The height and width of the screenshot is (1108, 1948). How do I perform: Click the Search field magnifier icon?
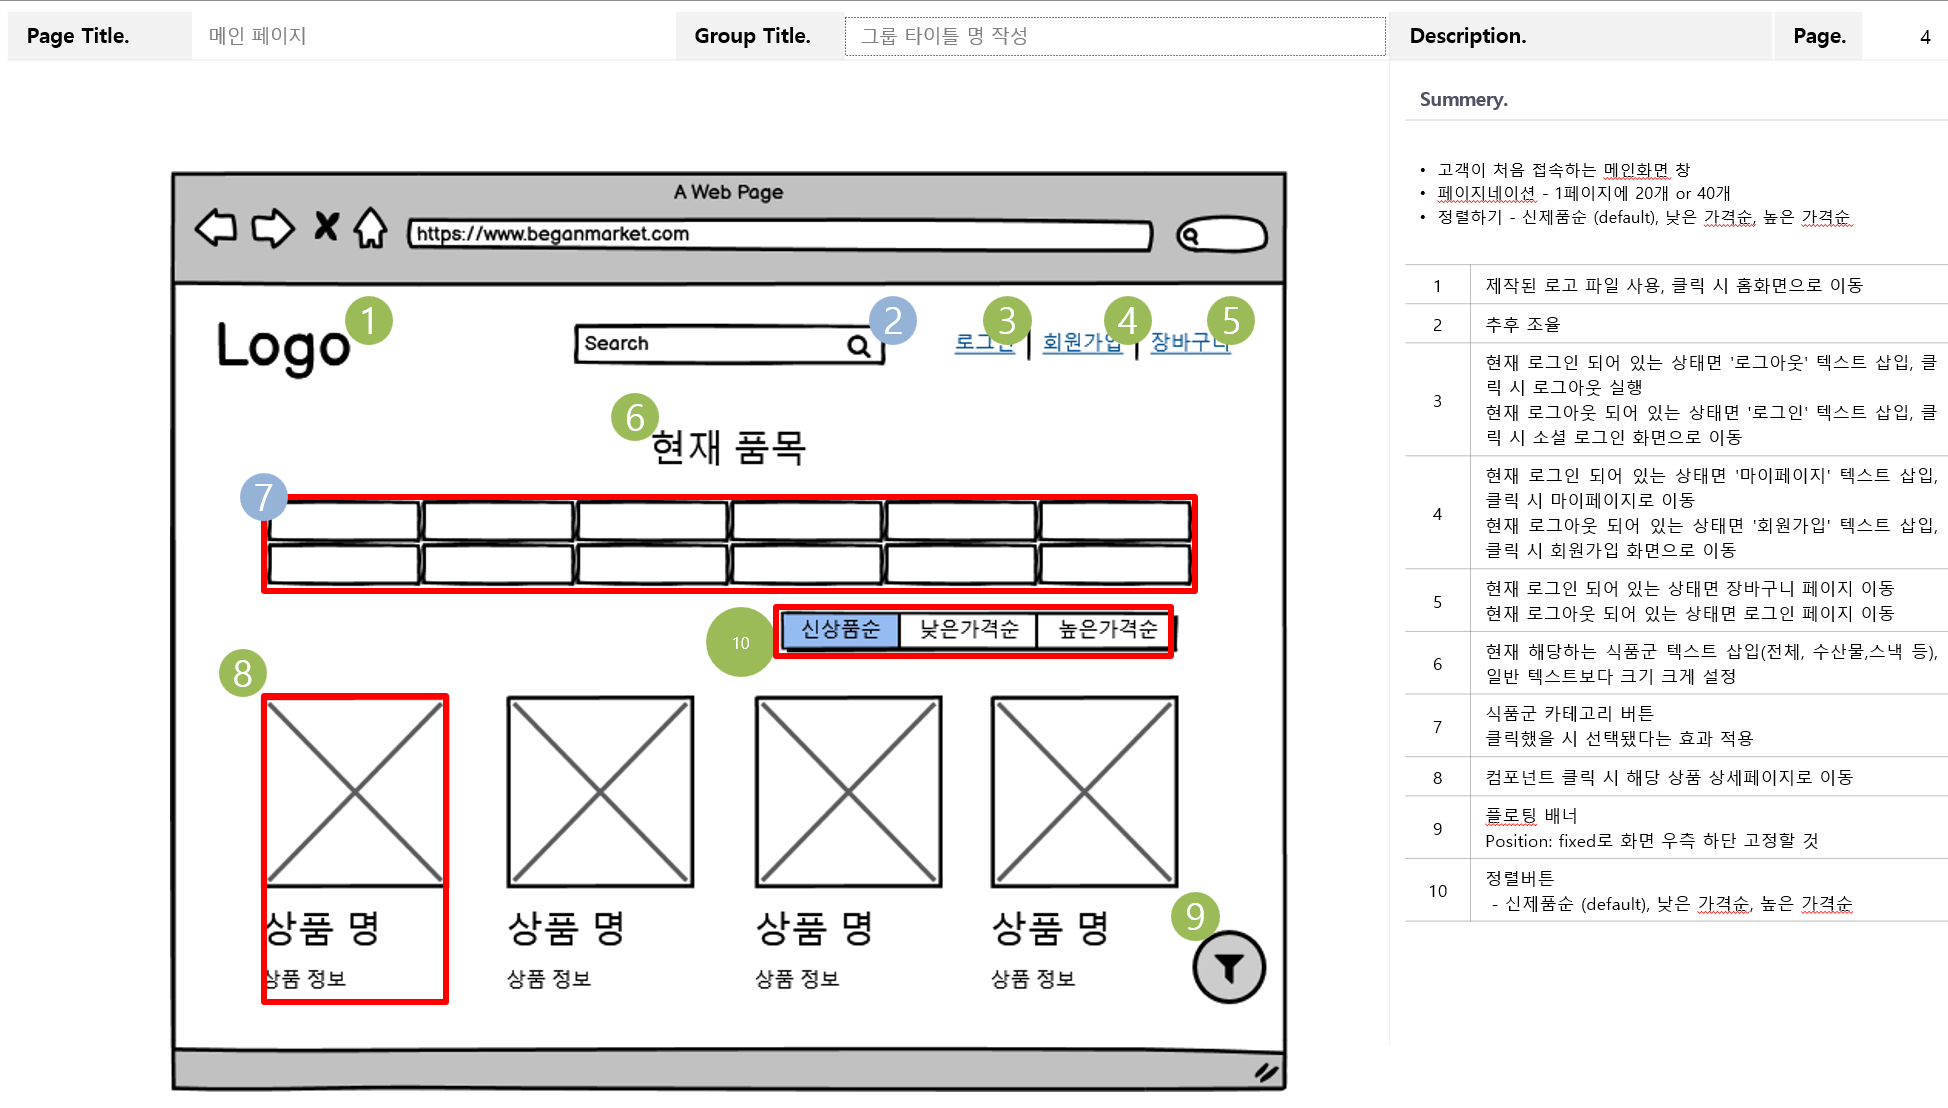tap(858, 346)
